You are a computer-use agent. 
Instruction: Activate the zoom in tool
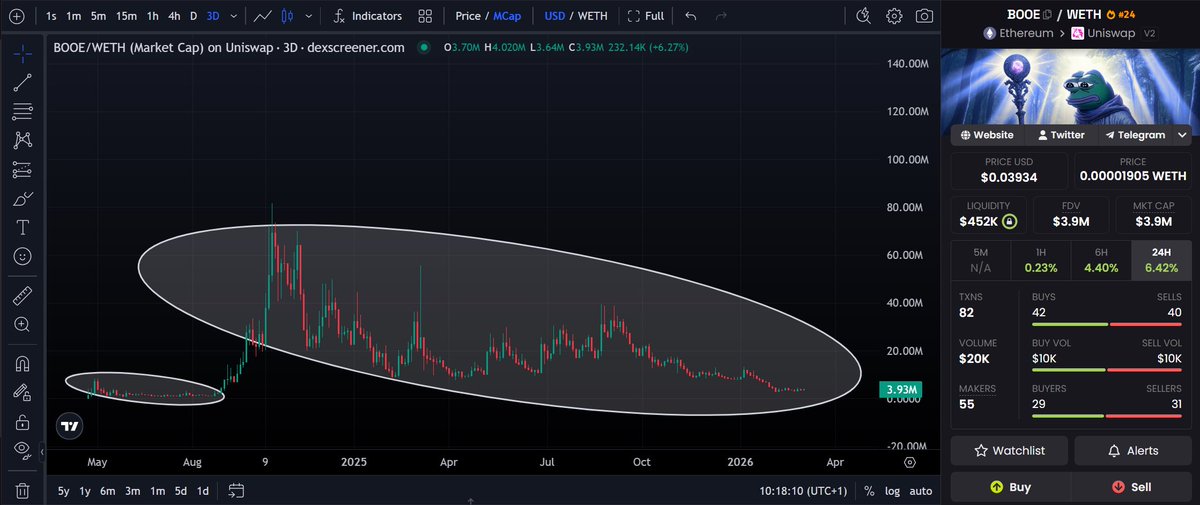tap(22, 324)
